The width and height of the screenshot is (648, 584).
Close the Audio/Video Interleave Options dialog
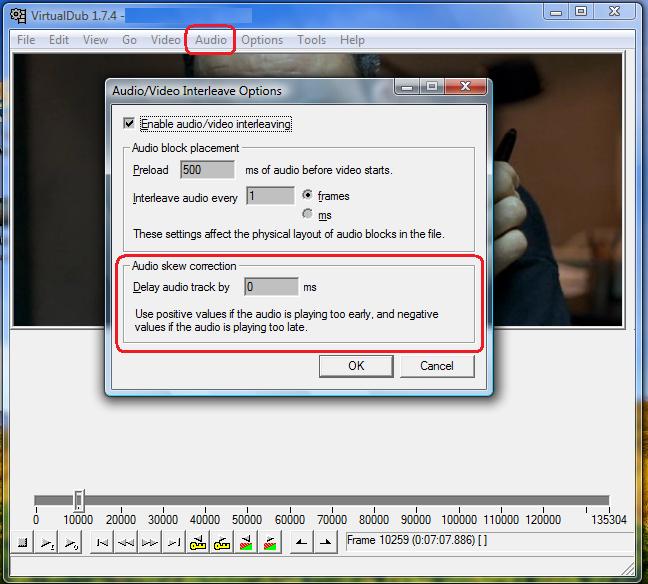pos(466,86)
